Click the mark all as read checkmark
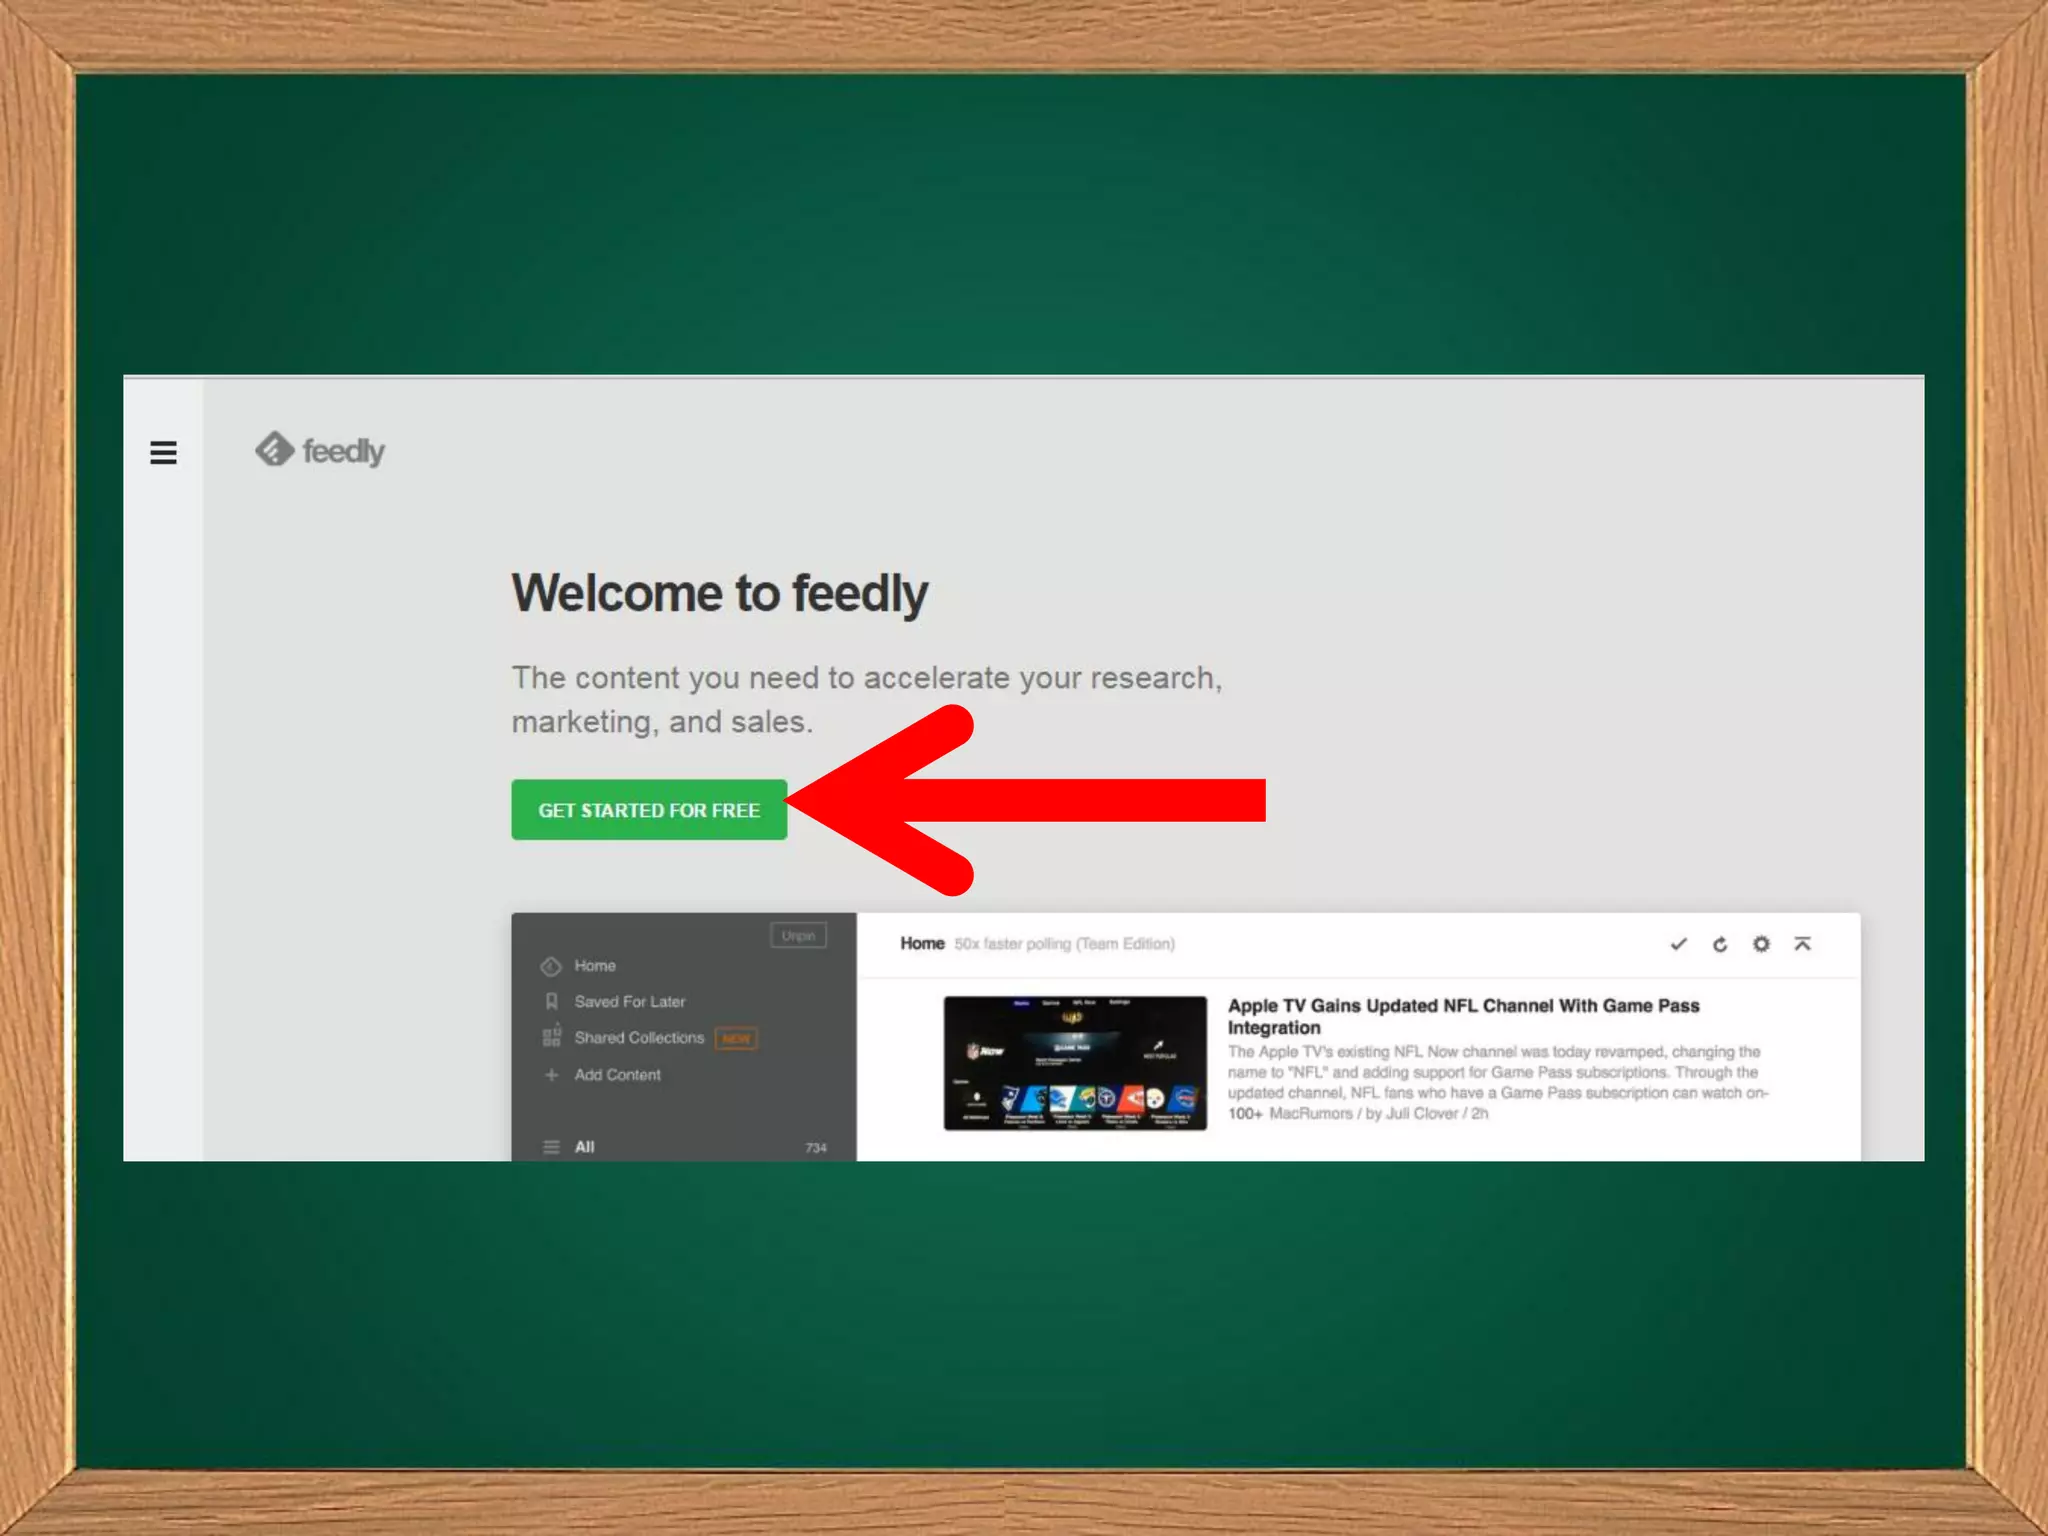The width and height of the screenshot is (2048, 1536). tap(1678, 944)
